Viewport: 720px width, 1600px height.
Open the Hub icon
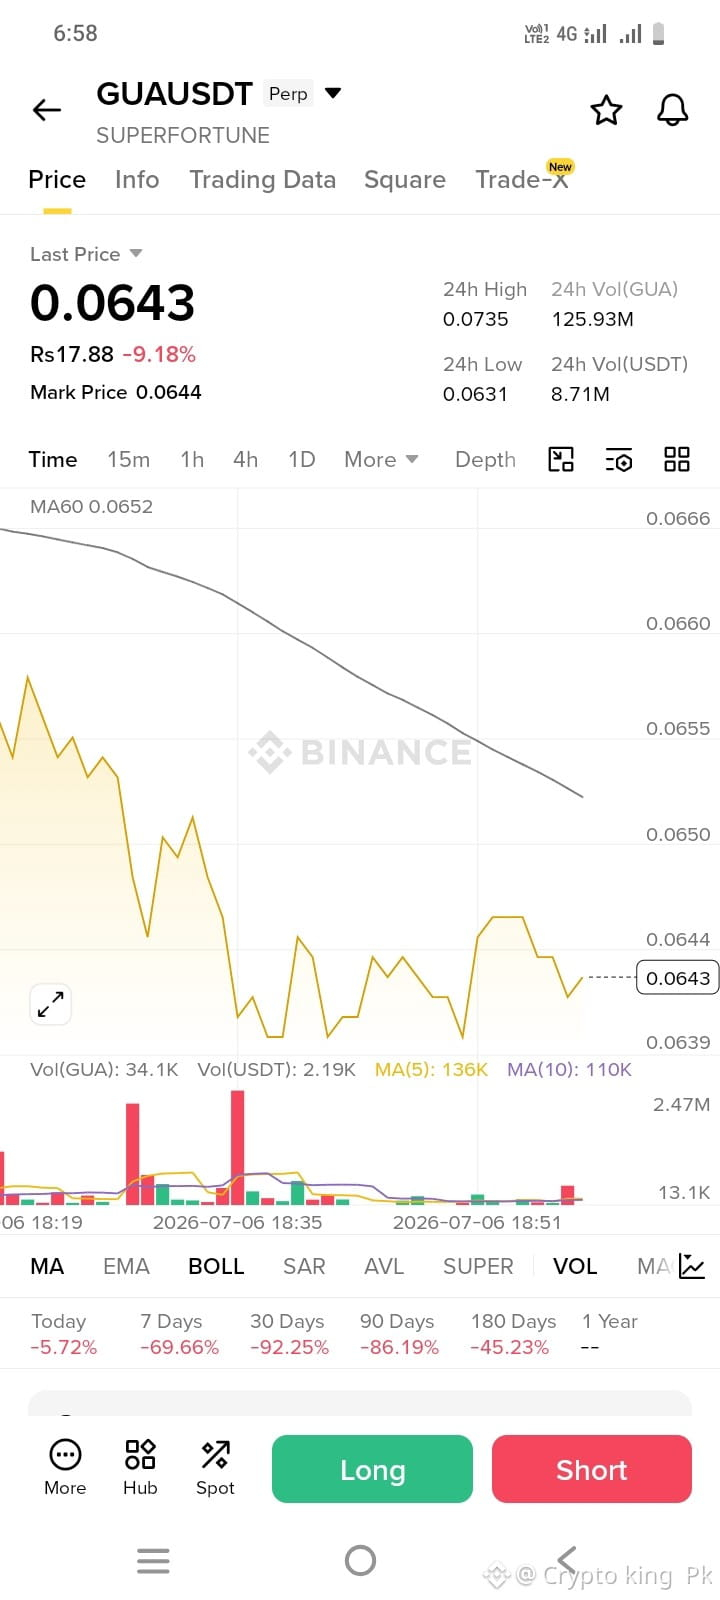click(140, 1467)
